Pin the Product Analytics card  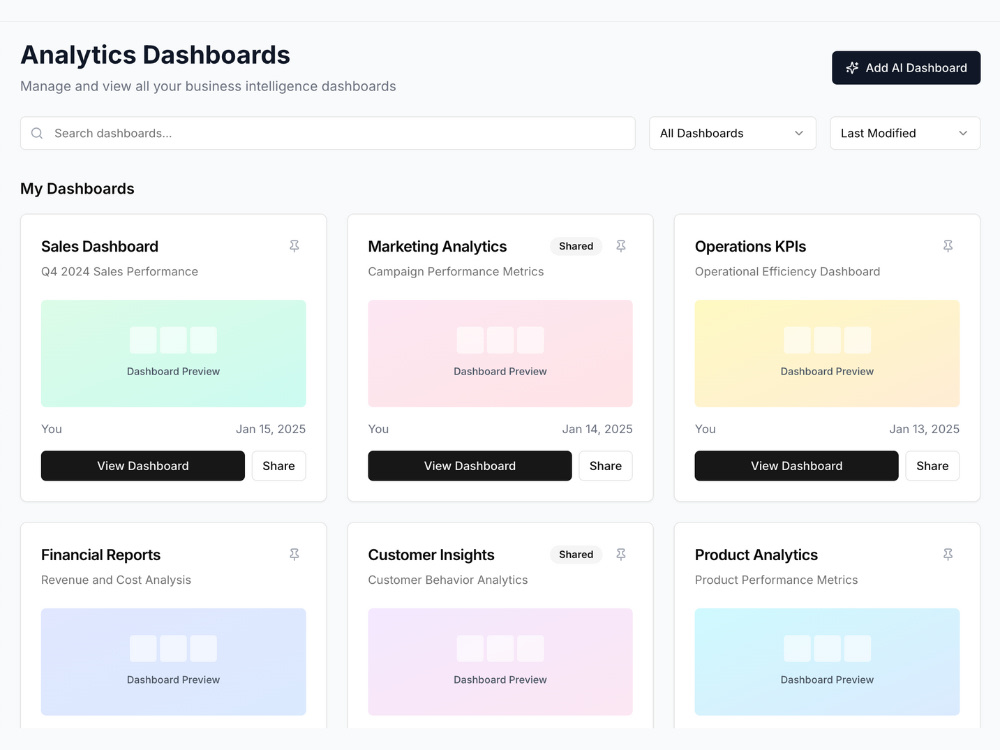(x=948, y=554)
